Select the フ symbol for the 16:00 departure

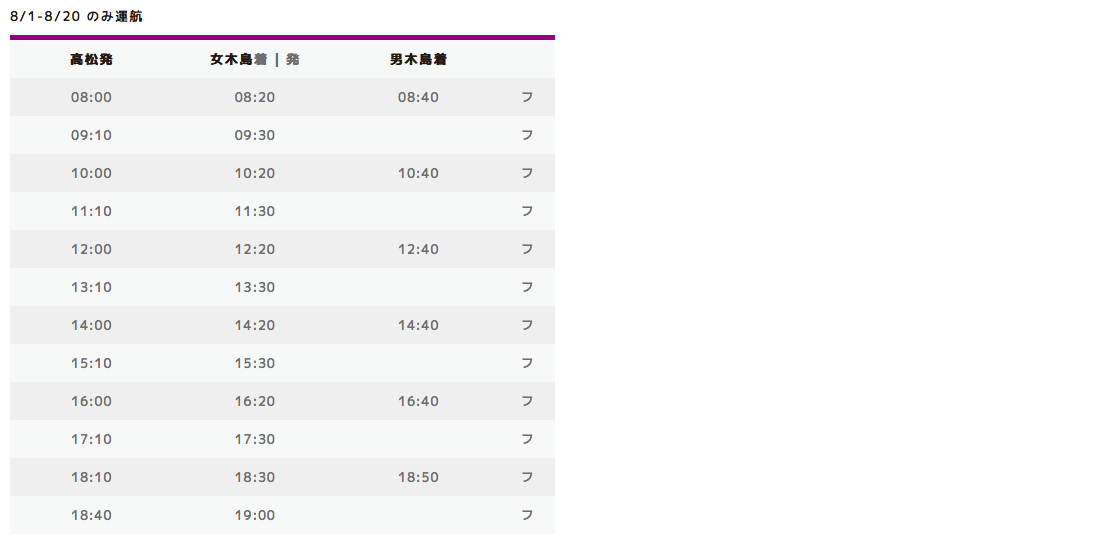pos(527,401)
